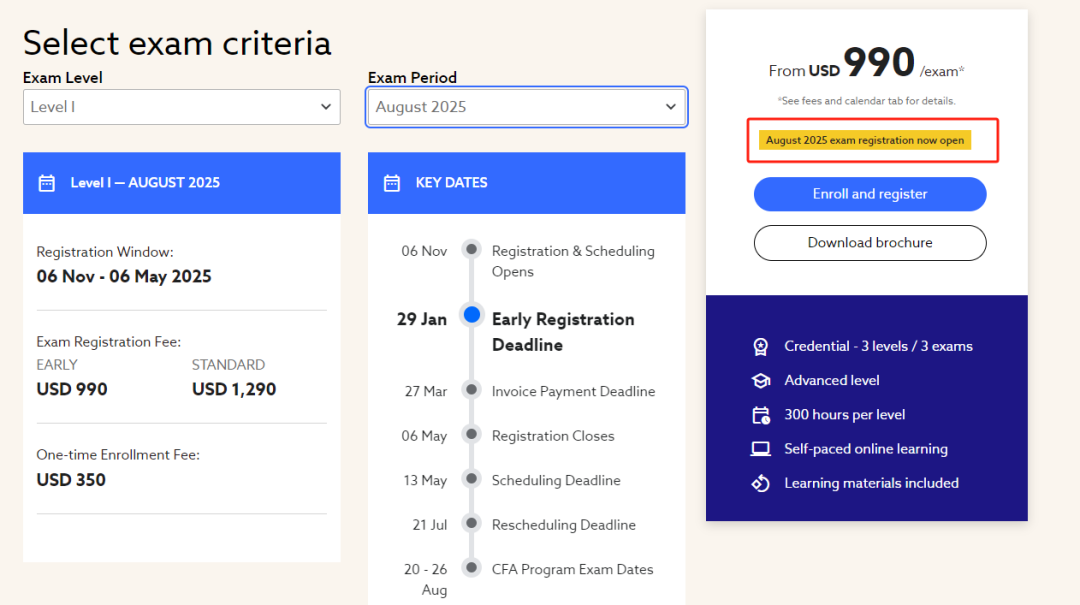Select the 06 Nov timeline marker dot
The width and height of the screenshot is (1080, 605).
471,249
